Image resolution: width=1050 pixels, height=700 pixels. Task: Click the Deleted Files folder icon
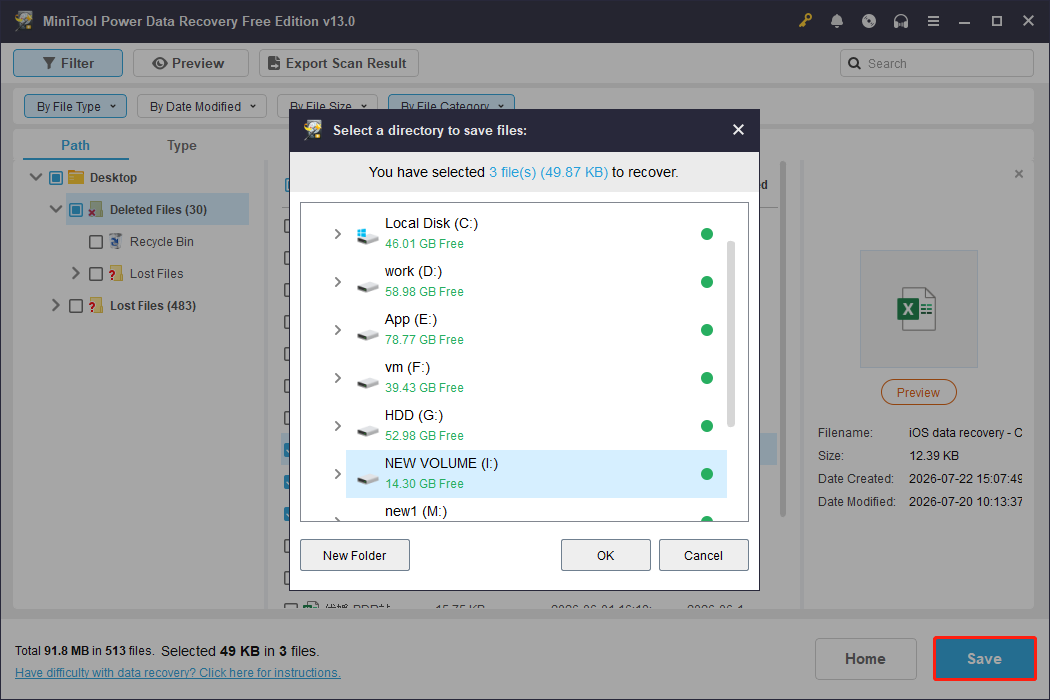[x=96, y=210]
